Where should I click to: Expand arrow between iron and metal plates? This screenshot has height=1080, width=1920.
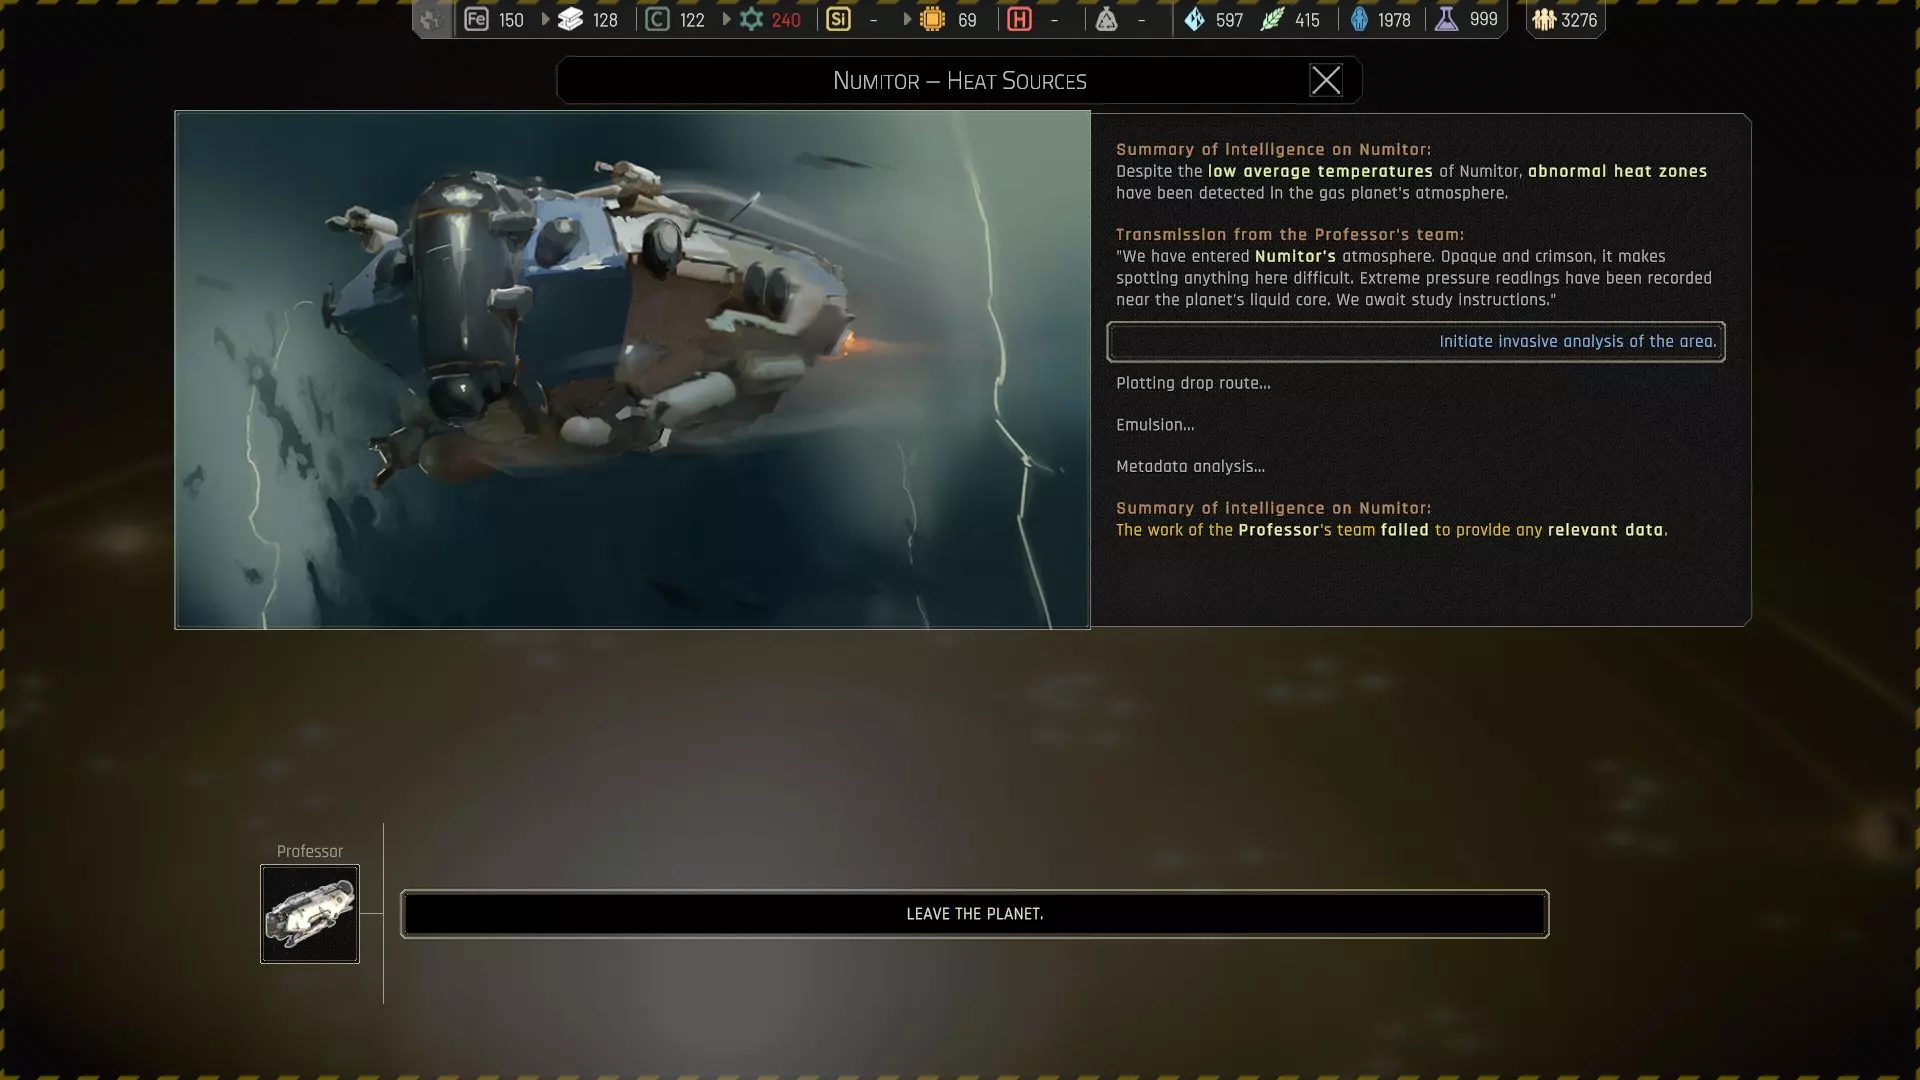click(545, 19)
